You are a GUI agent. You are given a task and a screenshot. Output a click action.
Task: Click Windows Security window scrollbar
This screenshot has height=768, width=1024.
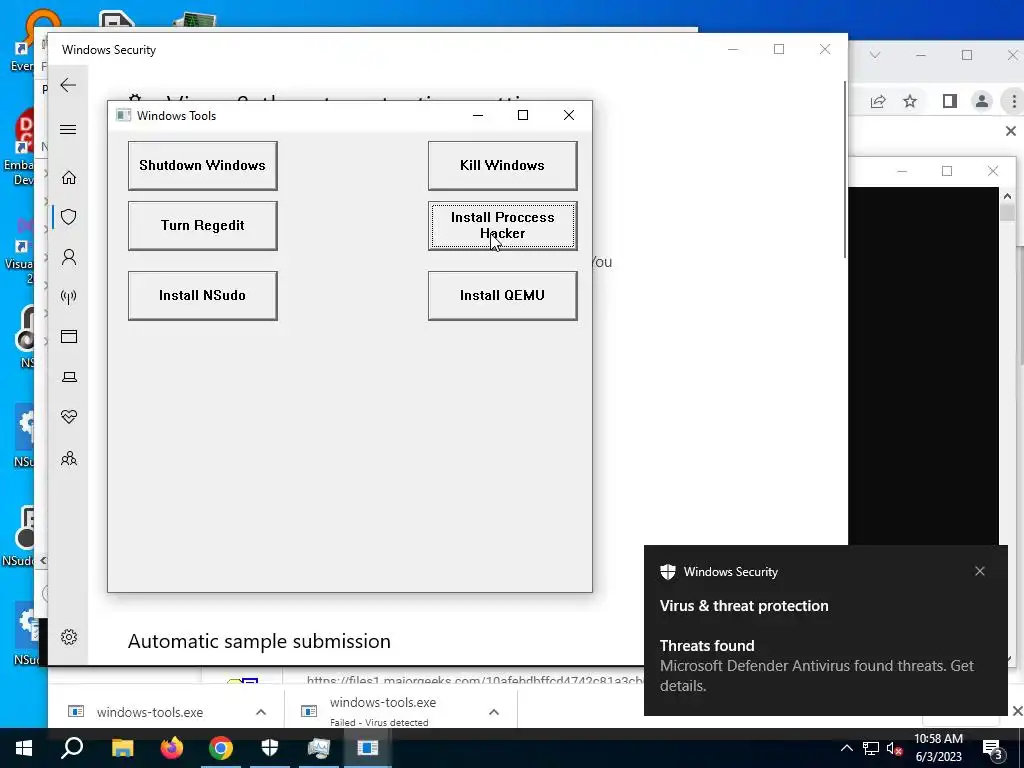click(x=845, y=170)
